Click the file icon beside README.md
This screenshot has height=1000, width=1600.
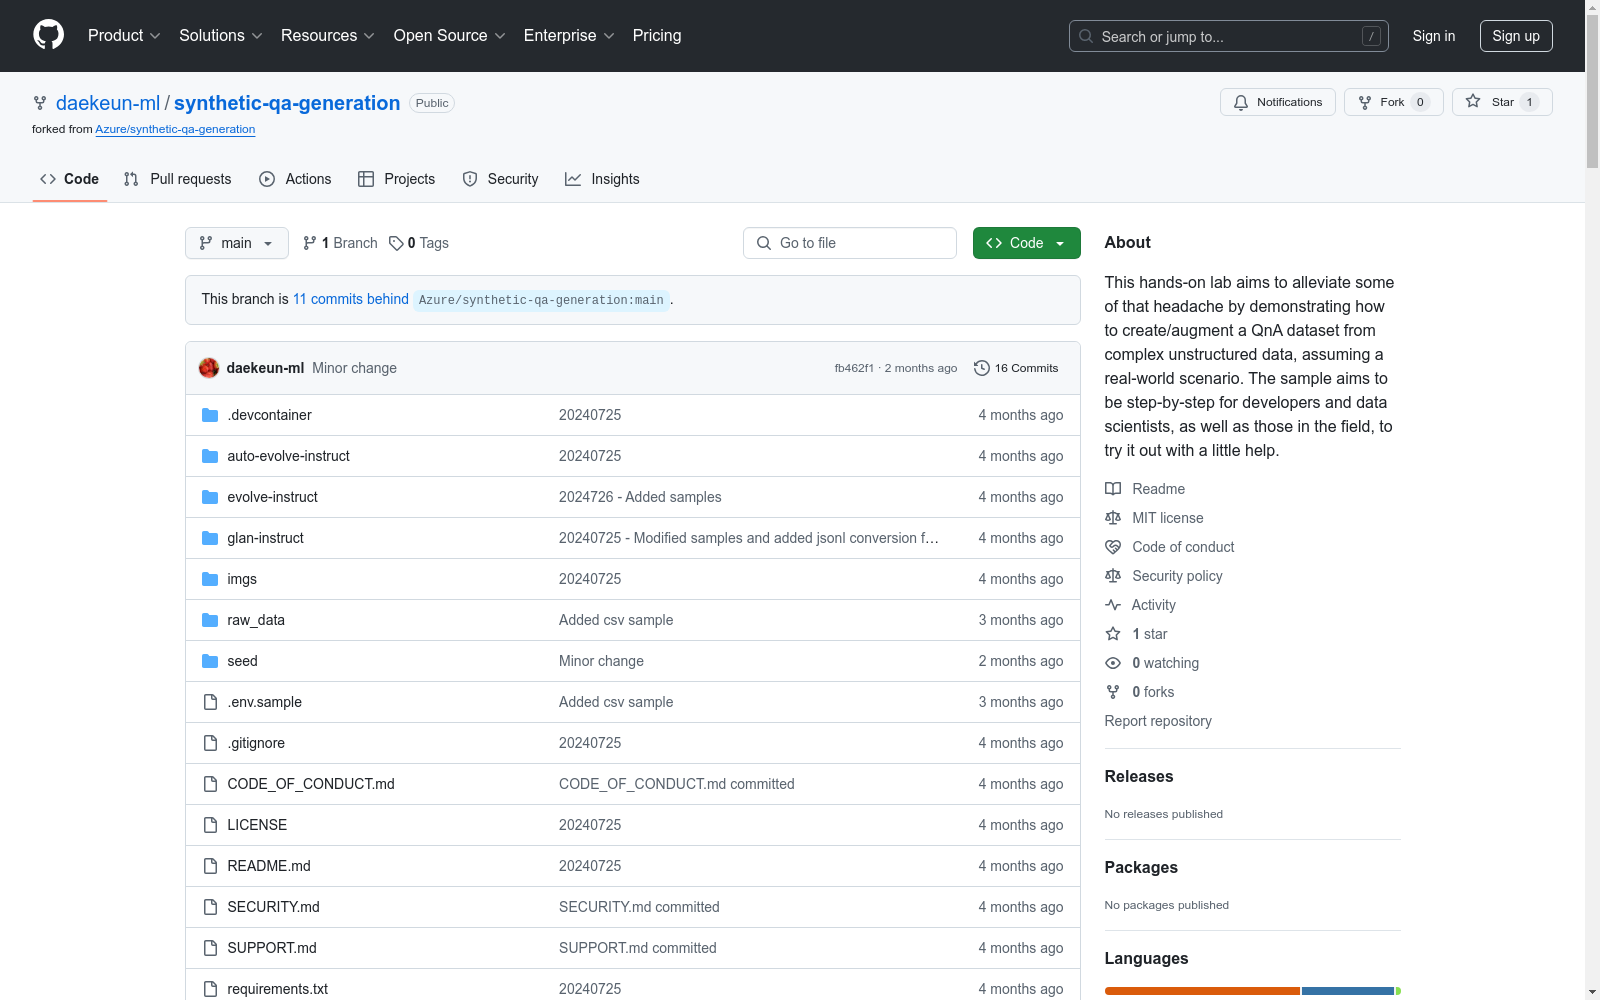pyautogui.click(x=210, y=866)
